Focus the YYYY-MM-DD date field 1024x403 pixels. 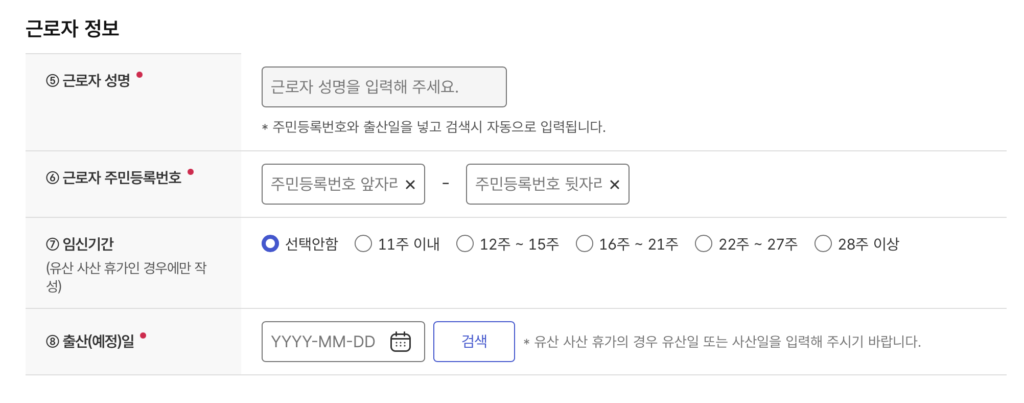pyautogui.click(x=323, y=342)
